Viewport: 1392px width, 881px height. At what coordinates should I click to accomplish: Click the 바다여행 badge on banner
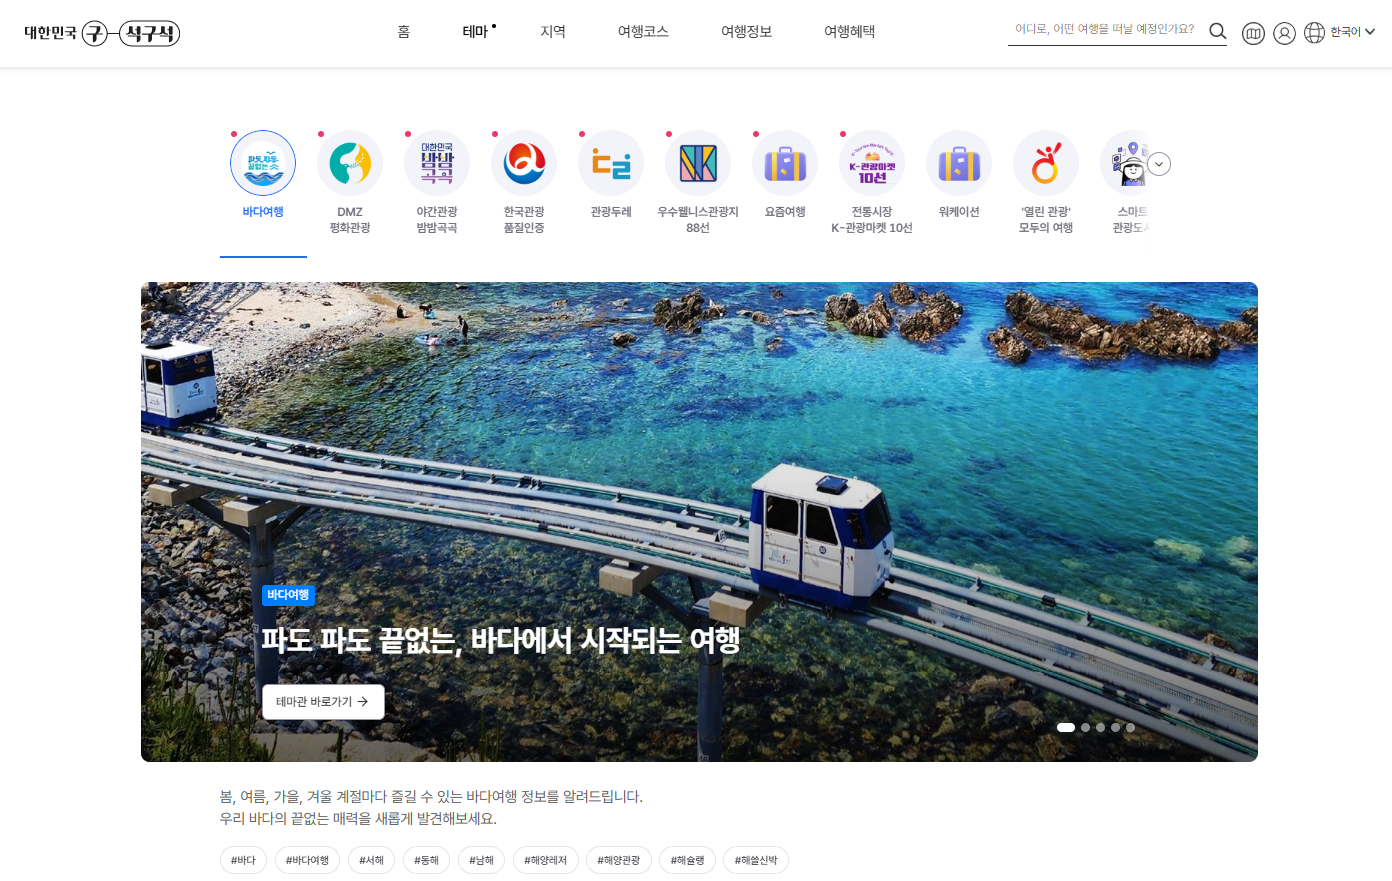(288, 595)
